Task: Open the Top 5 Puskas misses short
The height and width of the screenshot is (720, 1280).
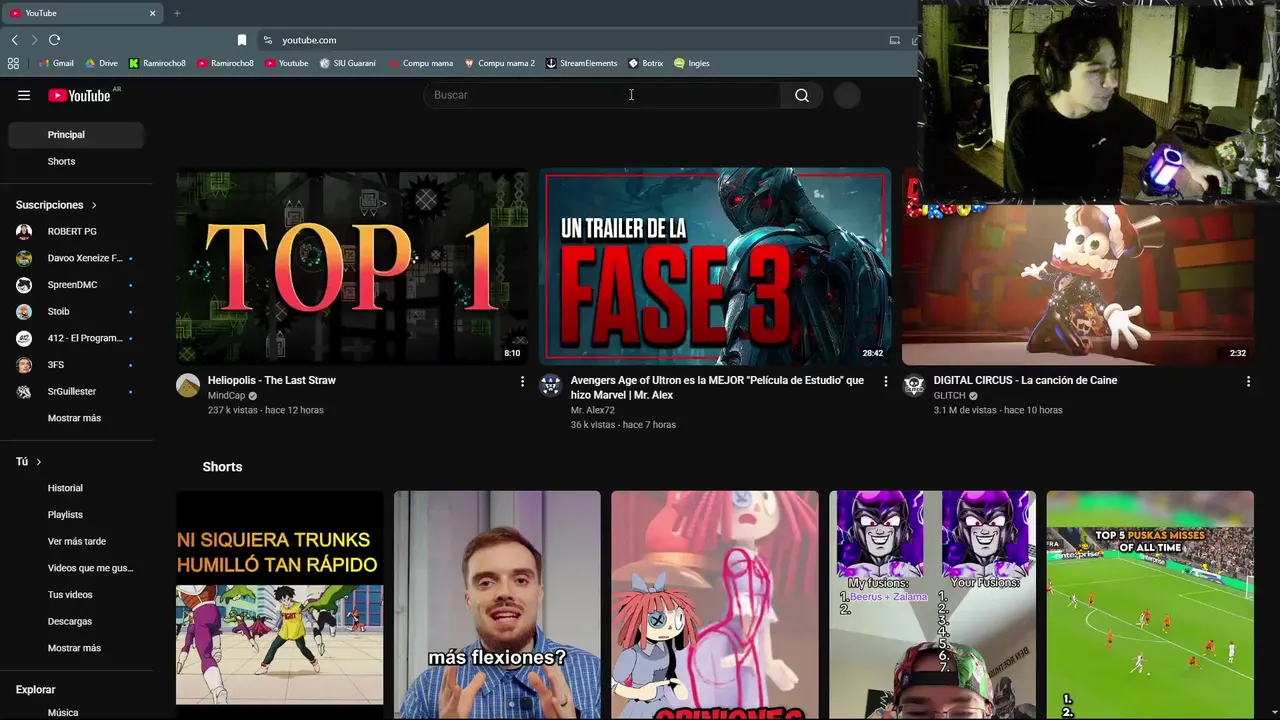Action: [1150, 605]
